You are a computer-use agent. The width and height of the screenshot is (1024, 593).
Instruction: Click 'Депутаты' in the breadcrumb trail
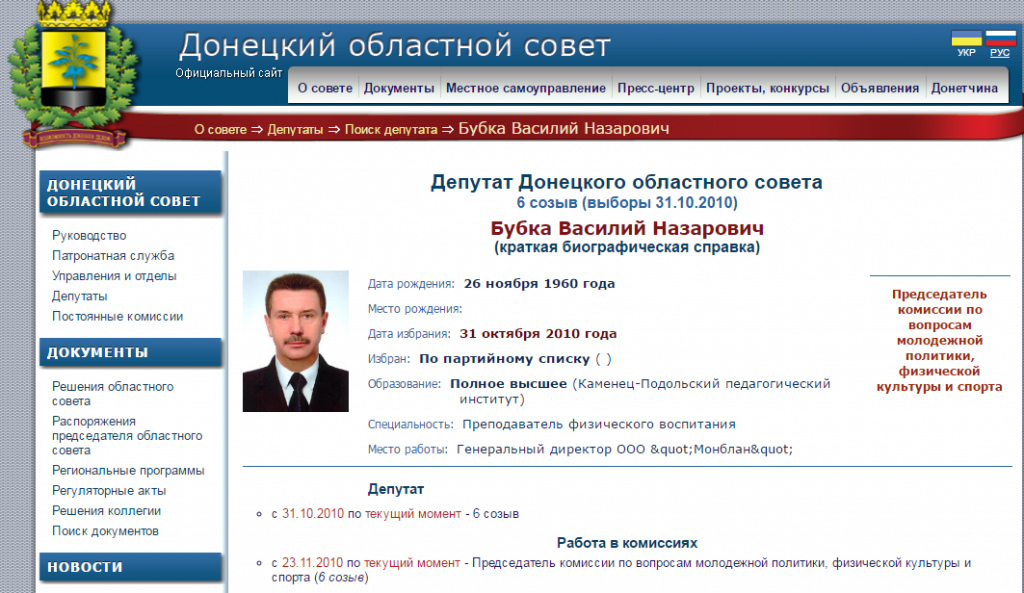pos(297,130)
